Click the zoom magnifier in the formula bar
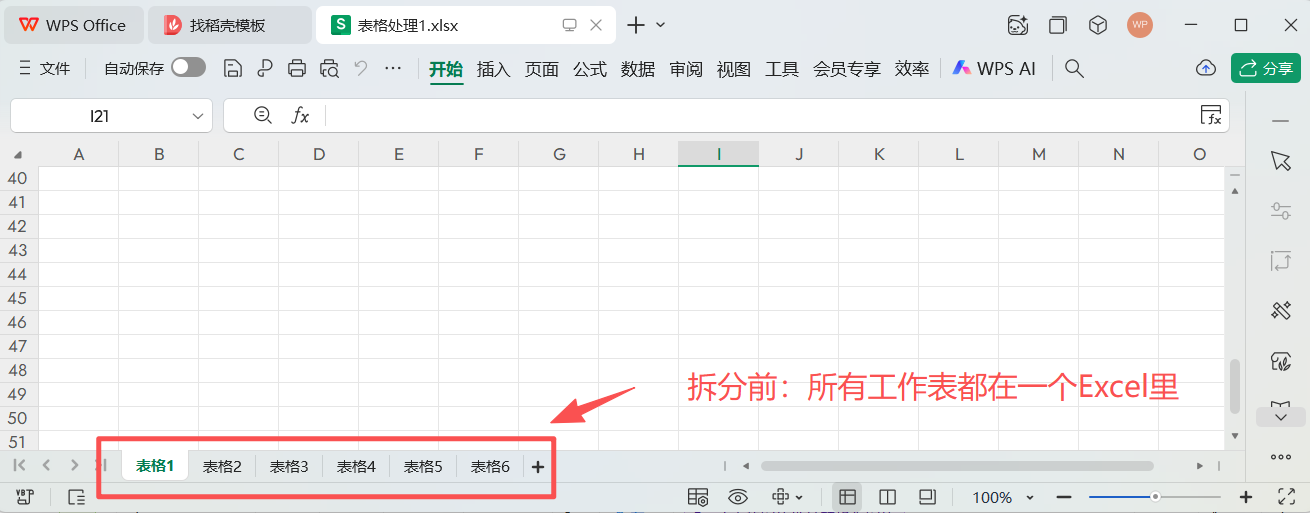The width and height of the screenshot is (1310, 513). point(263,115)
